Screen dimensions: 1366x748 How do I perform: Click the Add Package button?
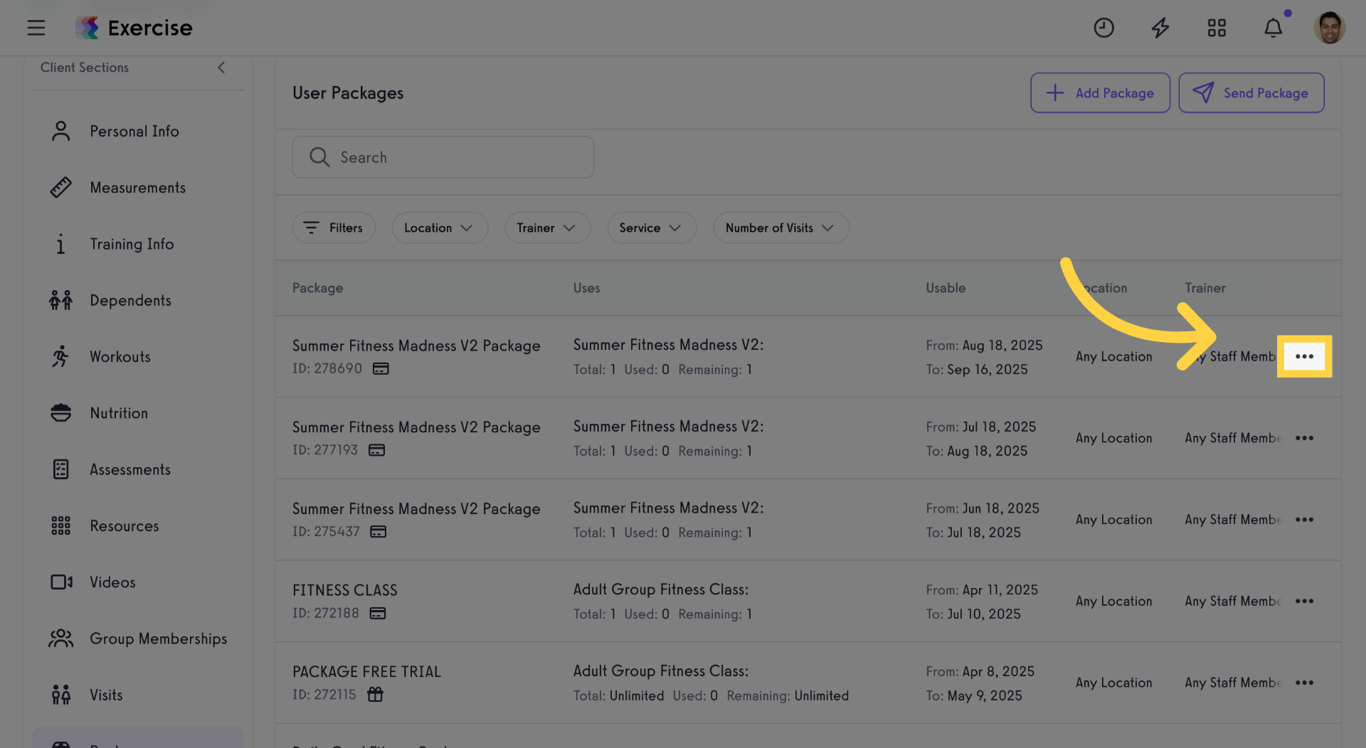coord(1100,93)
